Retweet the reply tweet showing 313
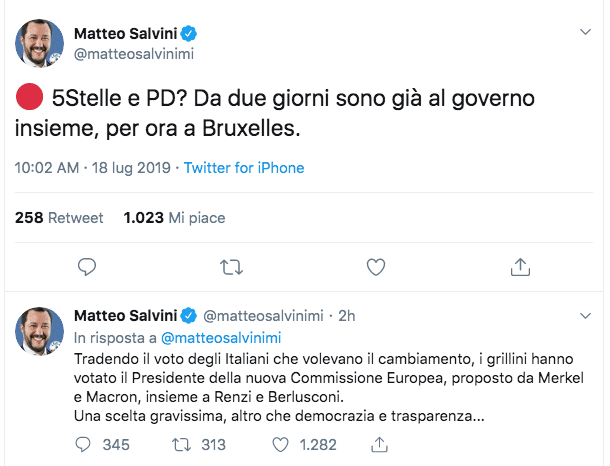610x466 pixels. coord(185,444)
